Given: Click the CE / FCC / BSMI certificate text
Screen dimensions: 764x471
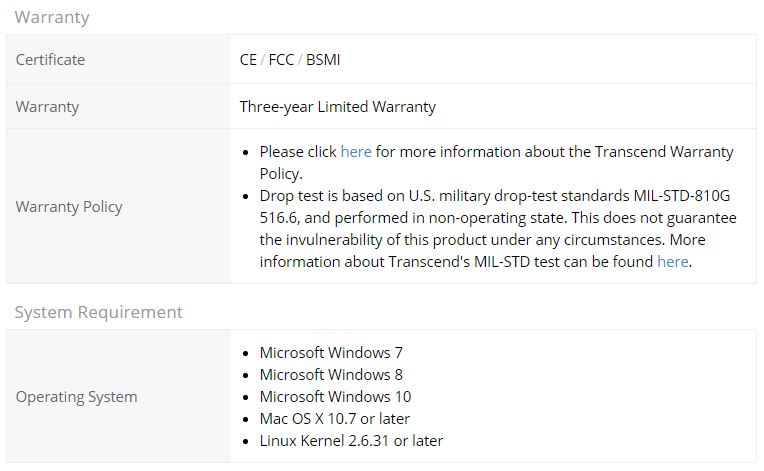Looking at the screenshot, I should tap(290, 59).
